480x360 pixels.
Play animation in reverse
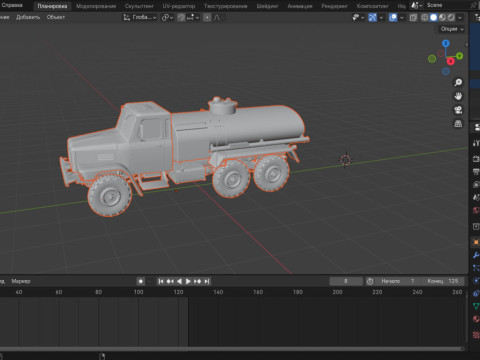[179, 281]
